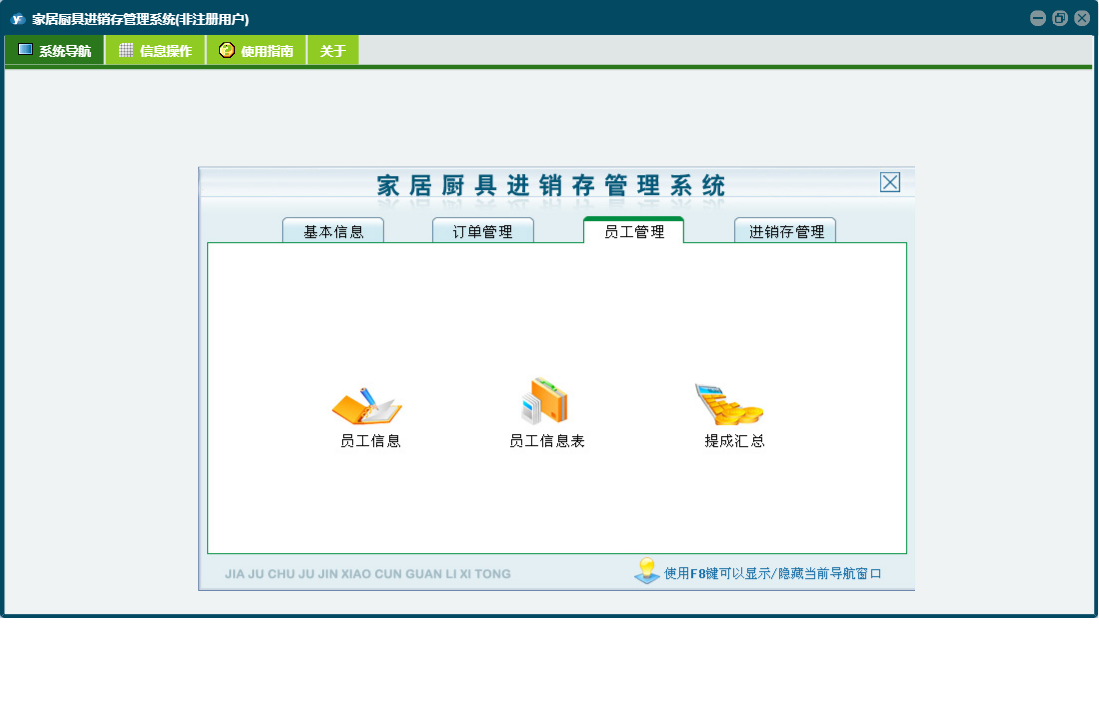
Task: Open the 信息操作 menu
Action: point(156,50)
